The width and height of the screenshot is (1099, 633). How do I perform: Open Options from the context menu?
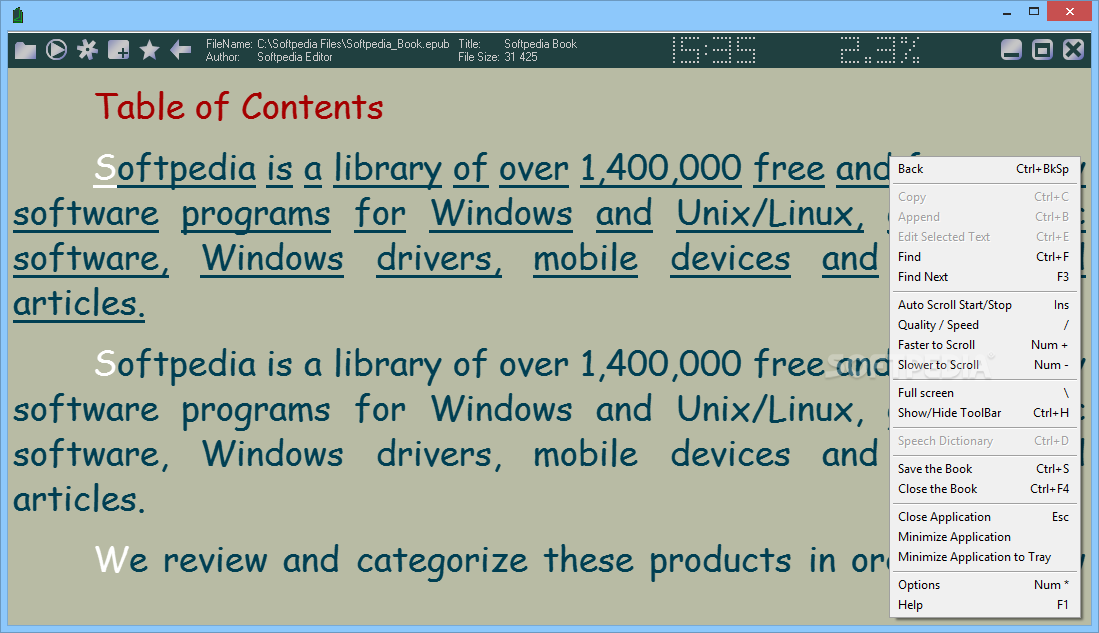click(x=983, y=585)
